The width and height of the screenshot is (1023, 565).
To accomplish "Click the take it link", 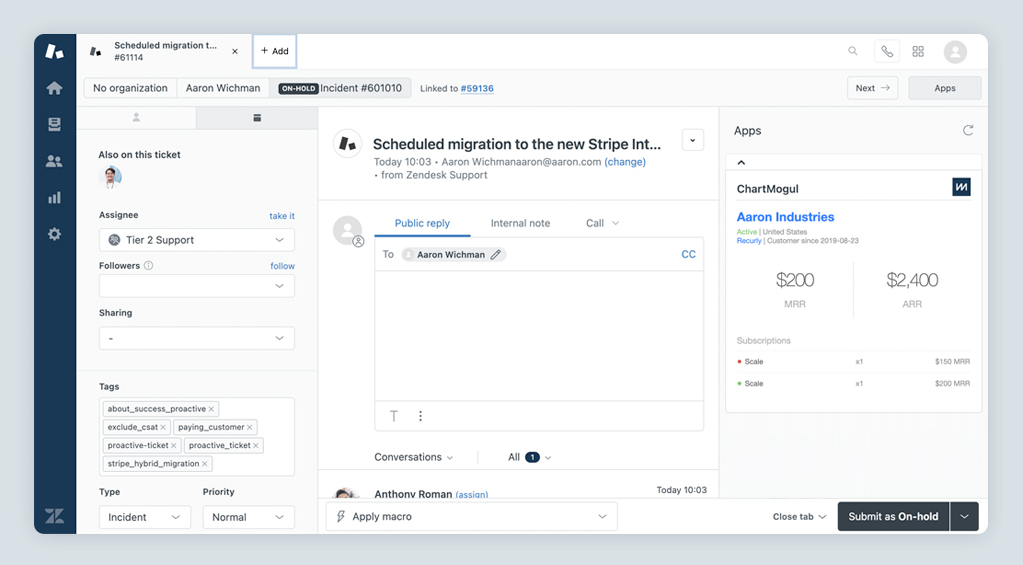I will (x=282, y=216).
